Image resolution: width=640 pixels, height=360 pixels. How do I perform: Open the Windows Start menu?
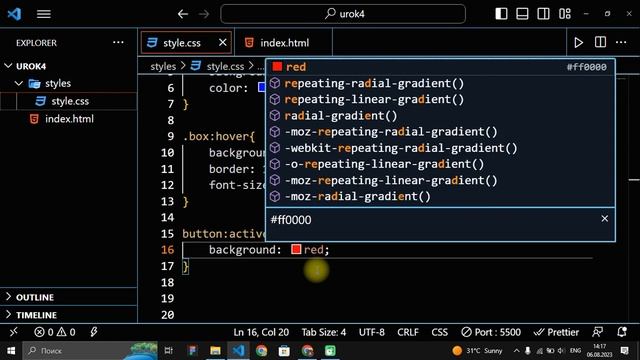[11, 350]
